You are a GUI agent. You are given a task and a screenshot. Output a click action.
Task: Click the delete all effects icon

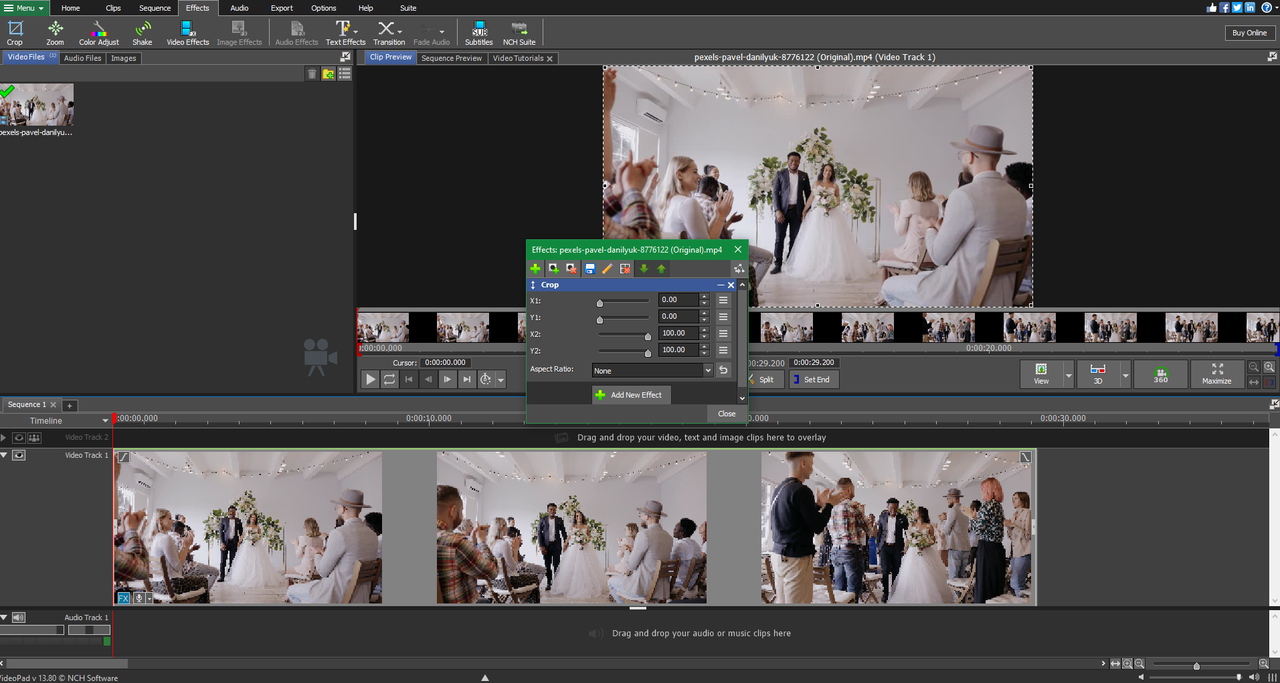point(625,268)
